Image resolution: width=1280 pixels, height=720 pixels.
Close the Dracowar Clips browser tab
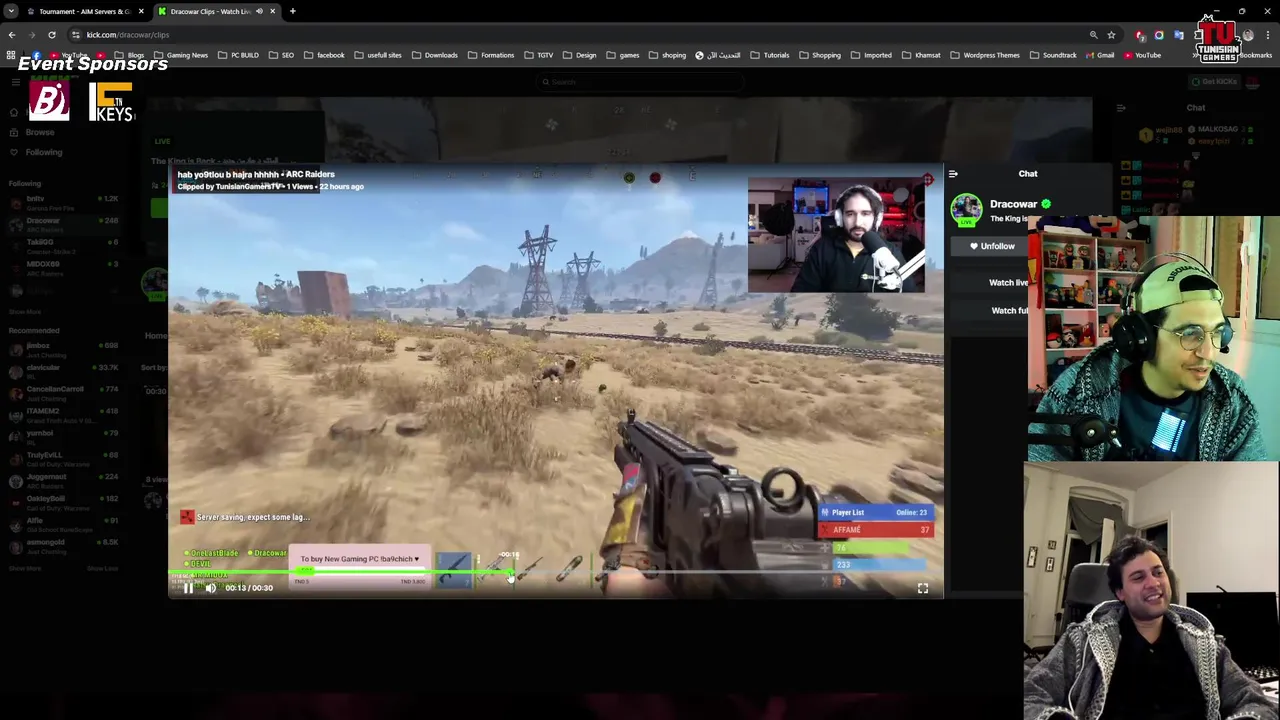tap(274, 11)
